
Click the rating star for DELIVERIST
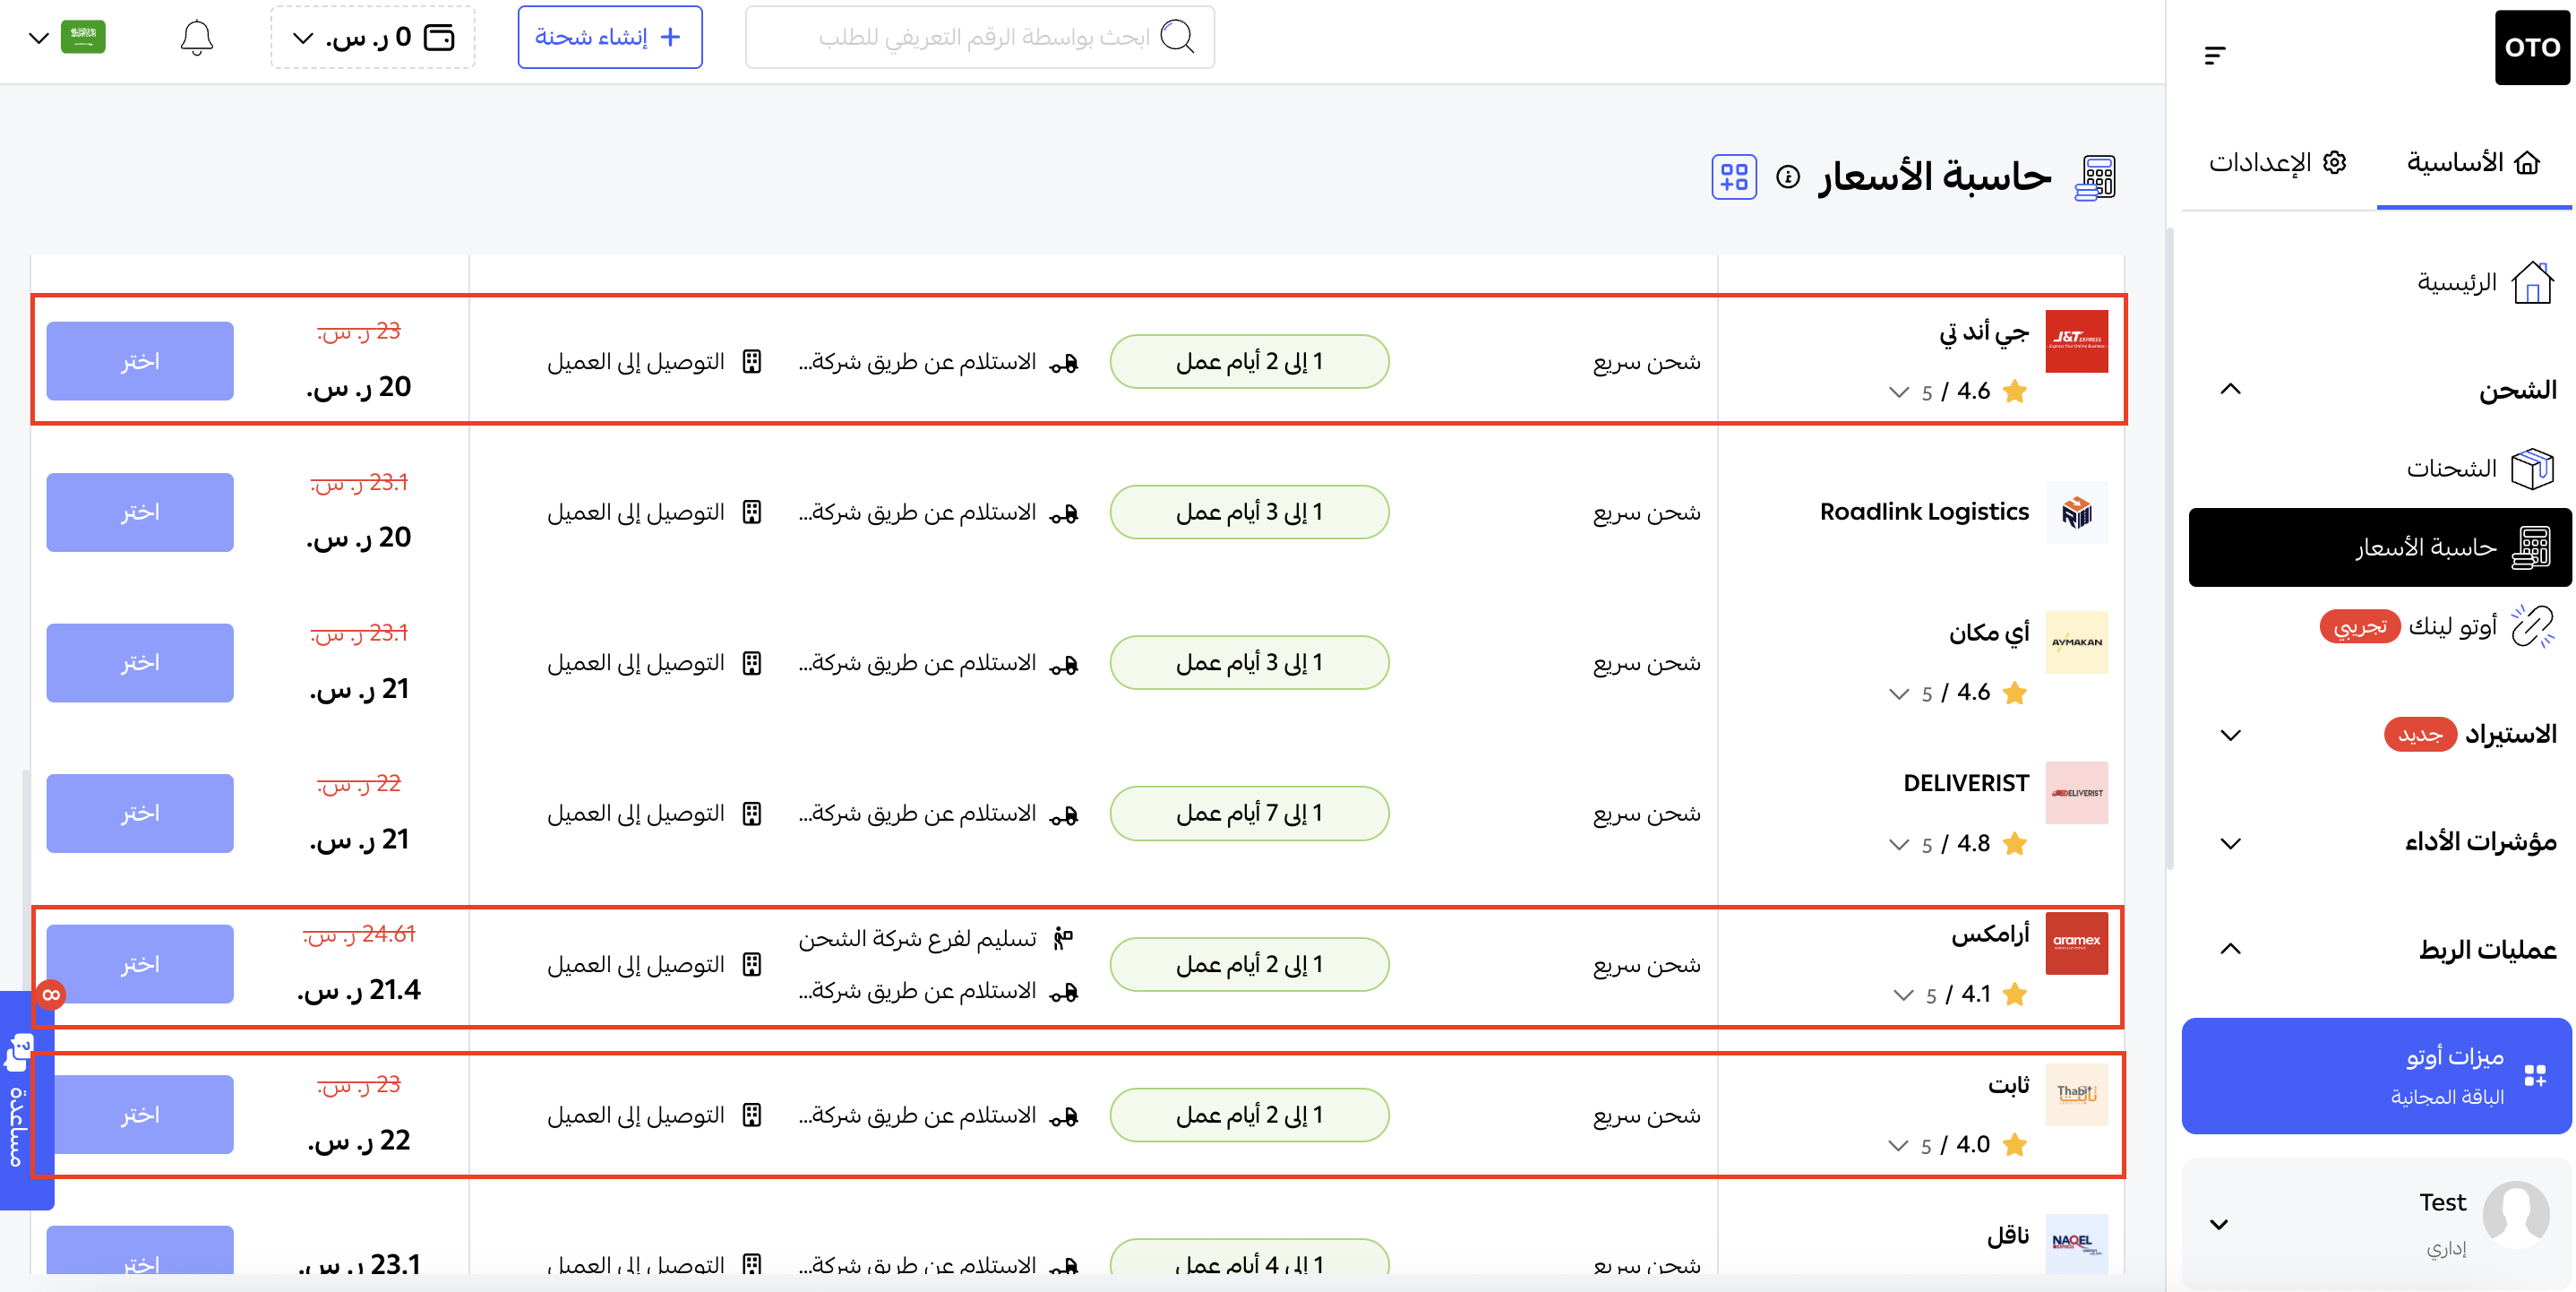pyautogui.click(x=2015, y=844)
